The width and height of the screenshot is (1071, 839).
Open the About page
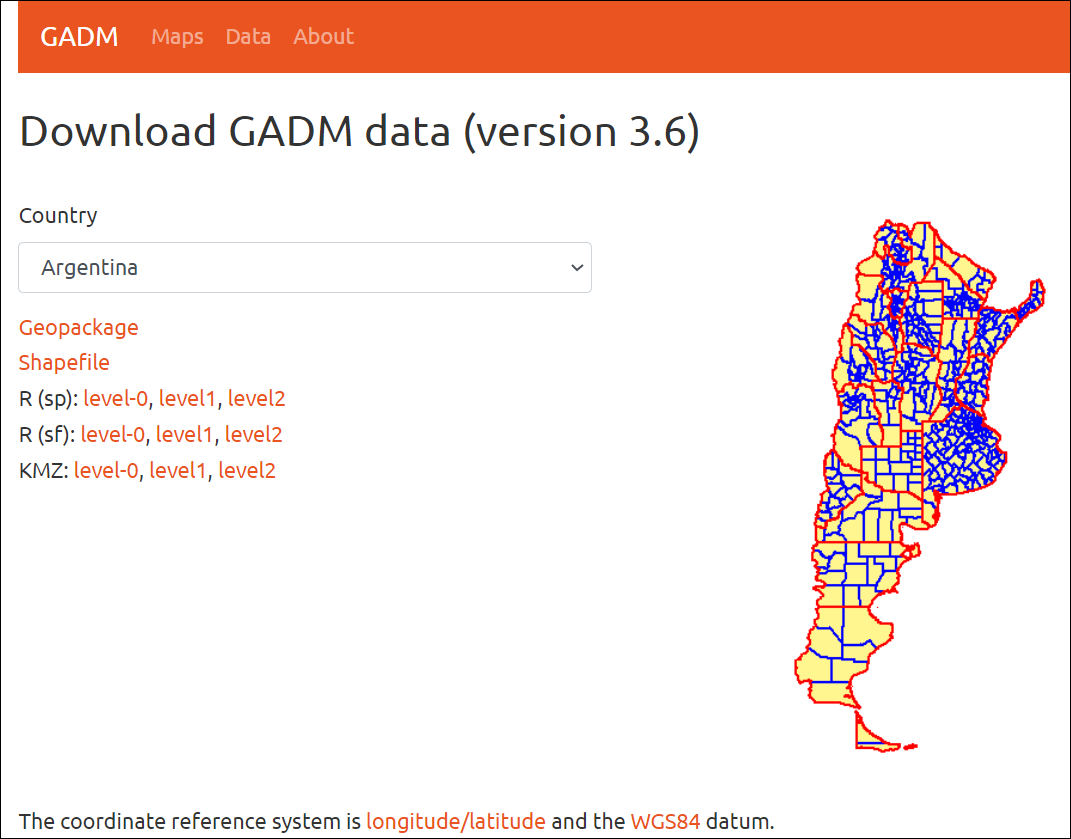tap(323, 37)
